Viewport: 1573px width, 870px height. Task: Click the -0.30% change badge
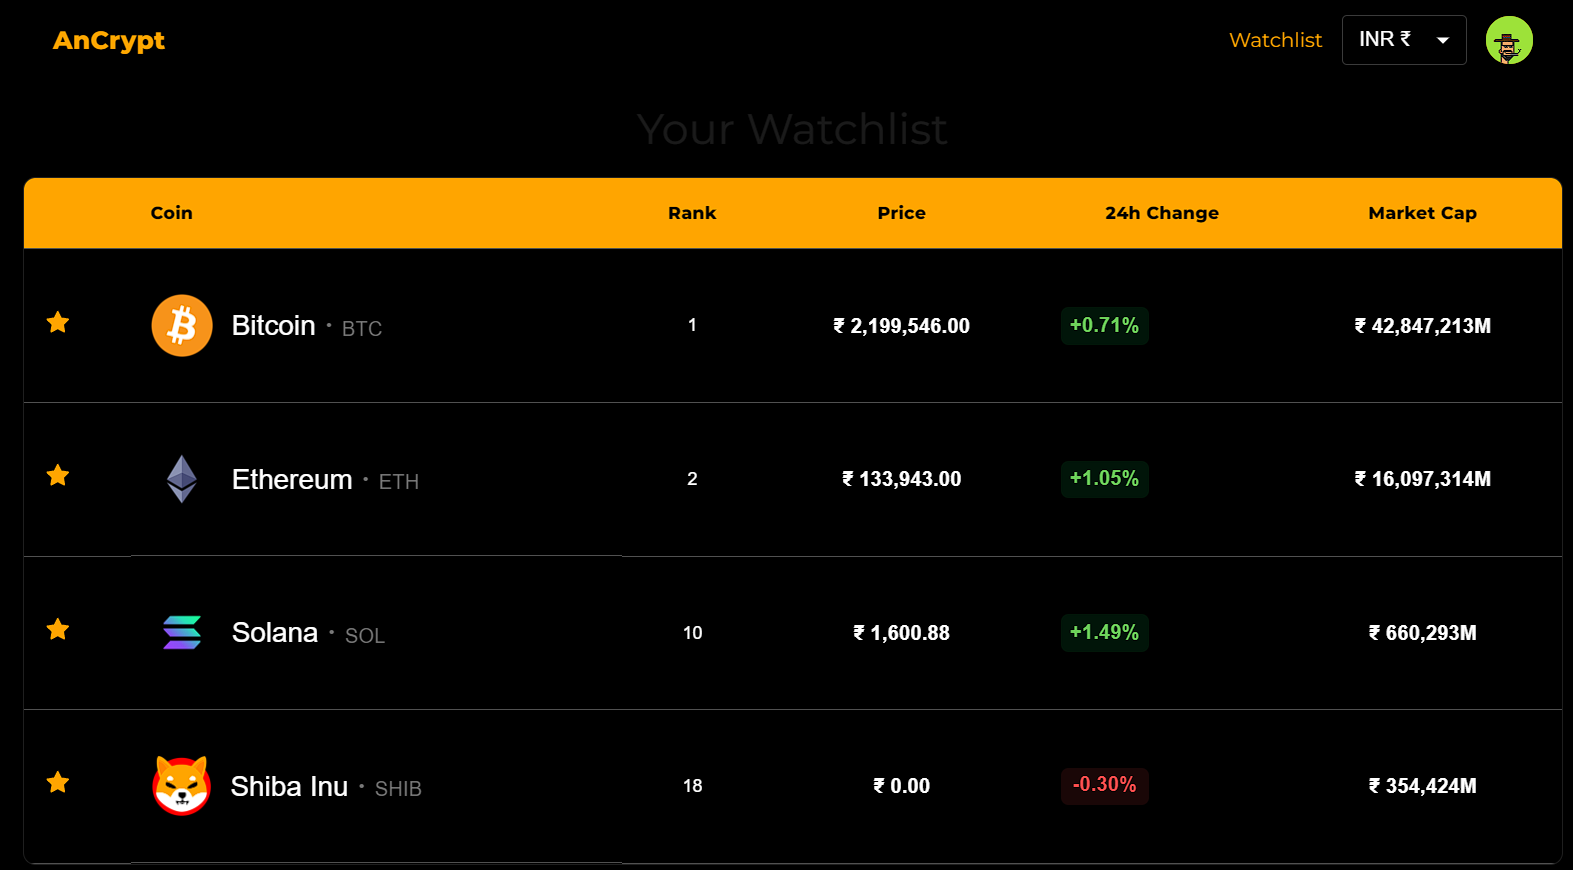[x=1104, y=785]
